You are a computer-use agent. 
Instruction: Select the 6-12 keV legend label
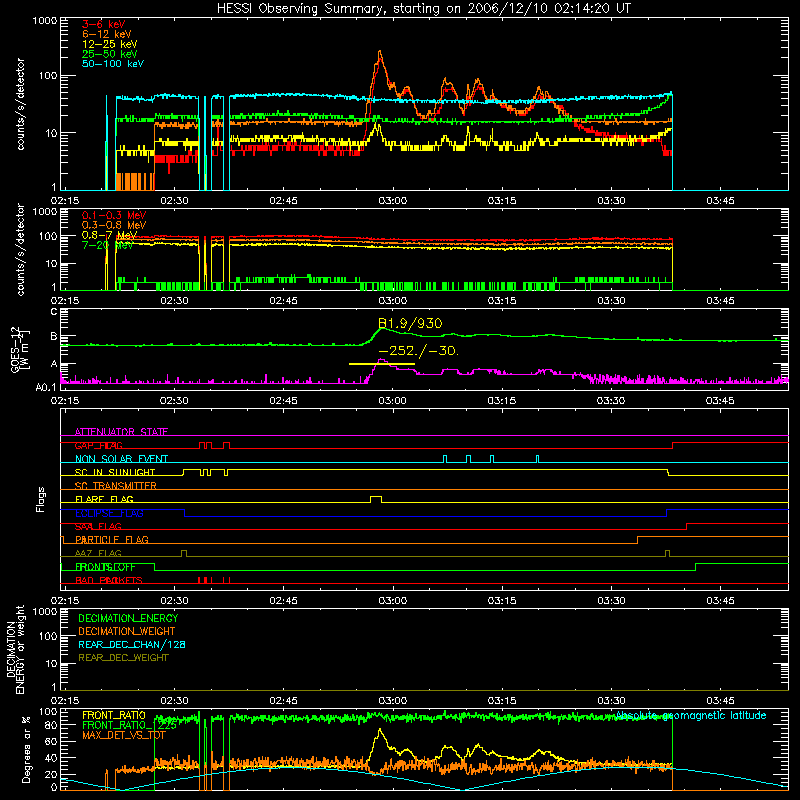tap(107, 34)
